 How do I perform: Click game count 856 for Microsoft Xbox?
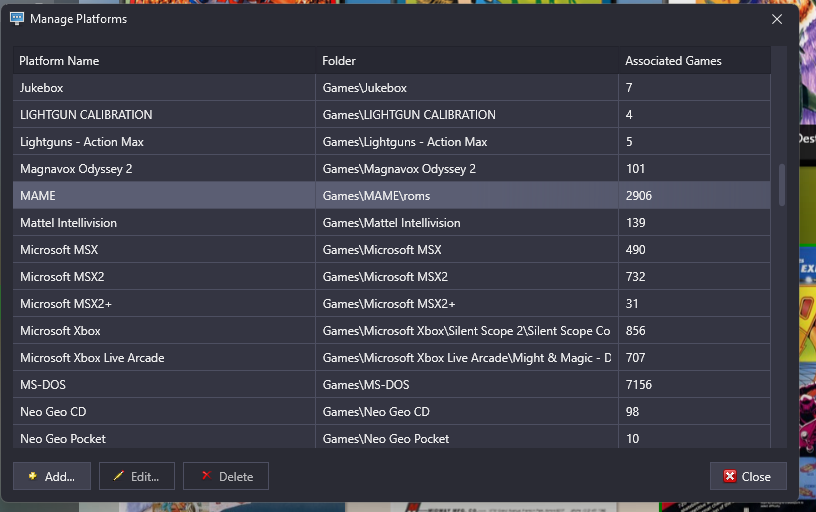(x=635, y=331)
